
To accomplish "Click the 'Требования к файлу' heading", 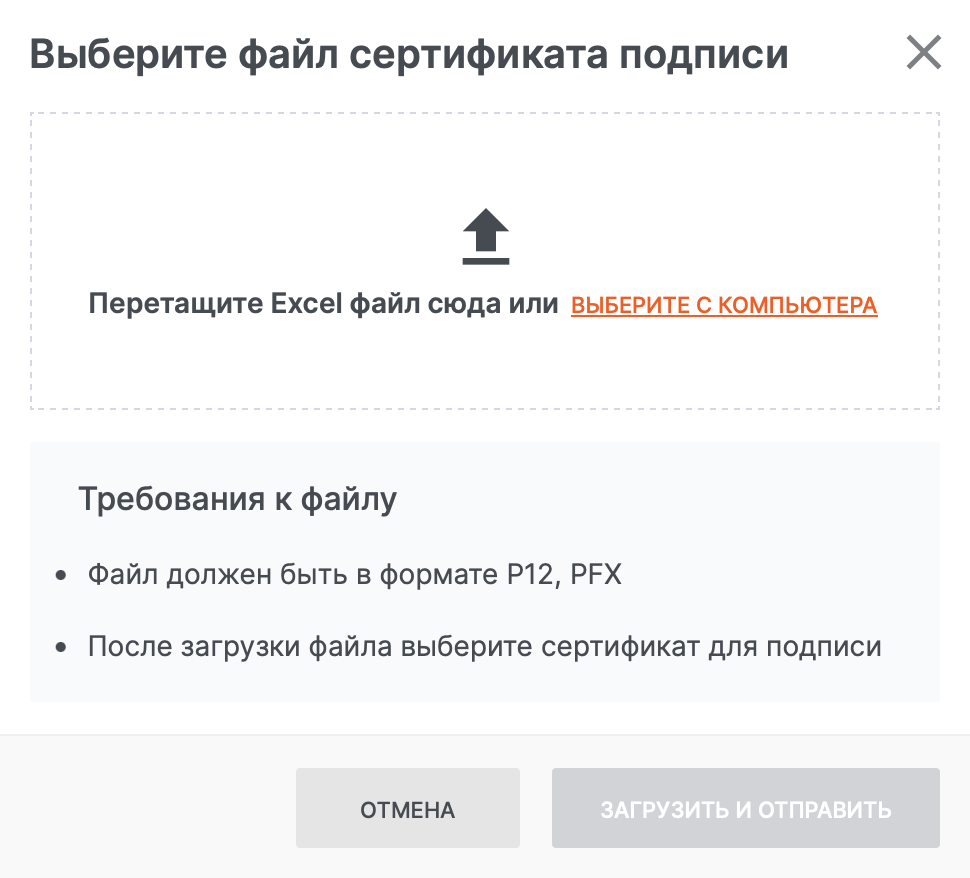I will pos(237,498).
